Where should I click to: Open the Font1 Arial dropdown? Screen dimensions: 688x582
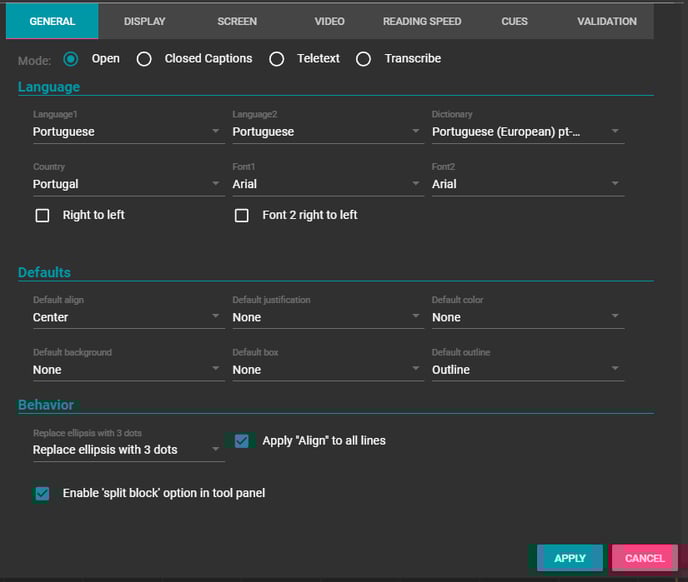click(x=327, y=184)
